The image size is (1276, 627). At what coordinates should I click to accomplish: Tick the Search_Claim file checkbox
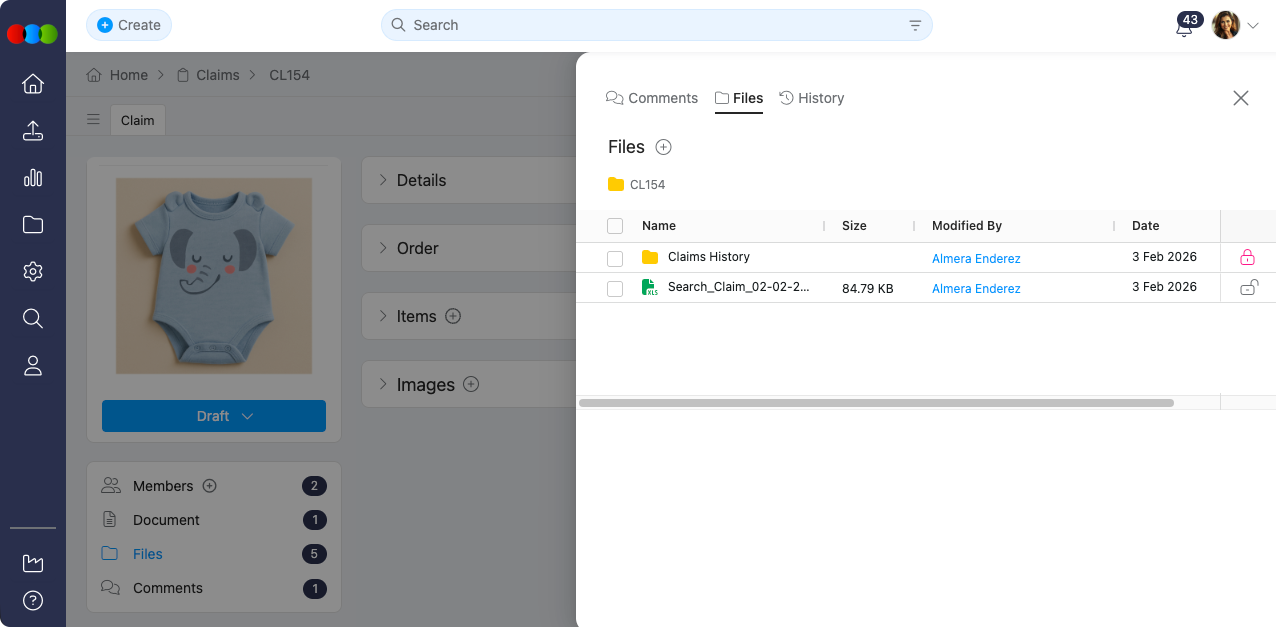pos(615,289)
